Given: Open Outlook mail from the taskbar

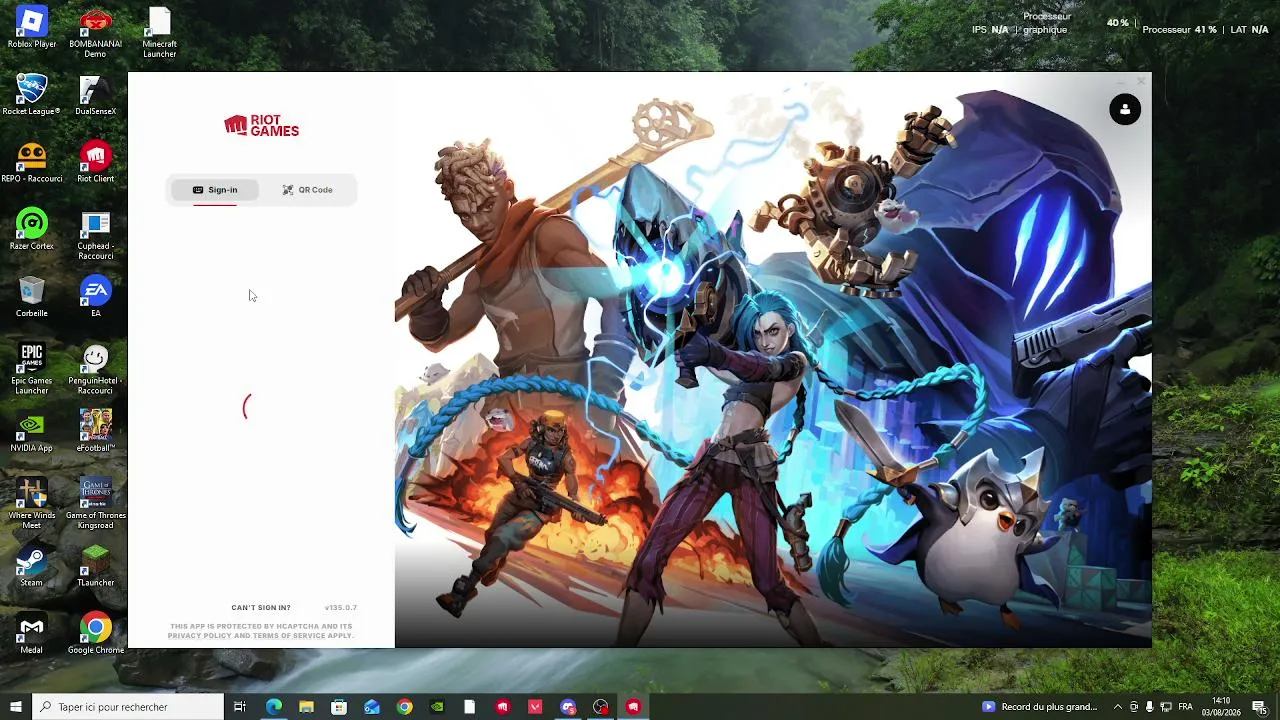Looking at the screenshot, I should tap(372, 707).
